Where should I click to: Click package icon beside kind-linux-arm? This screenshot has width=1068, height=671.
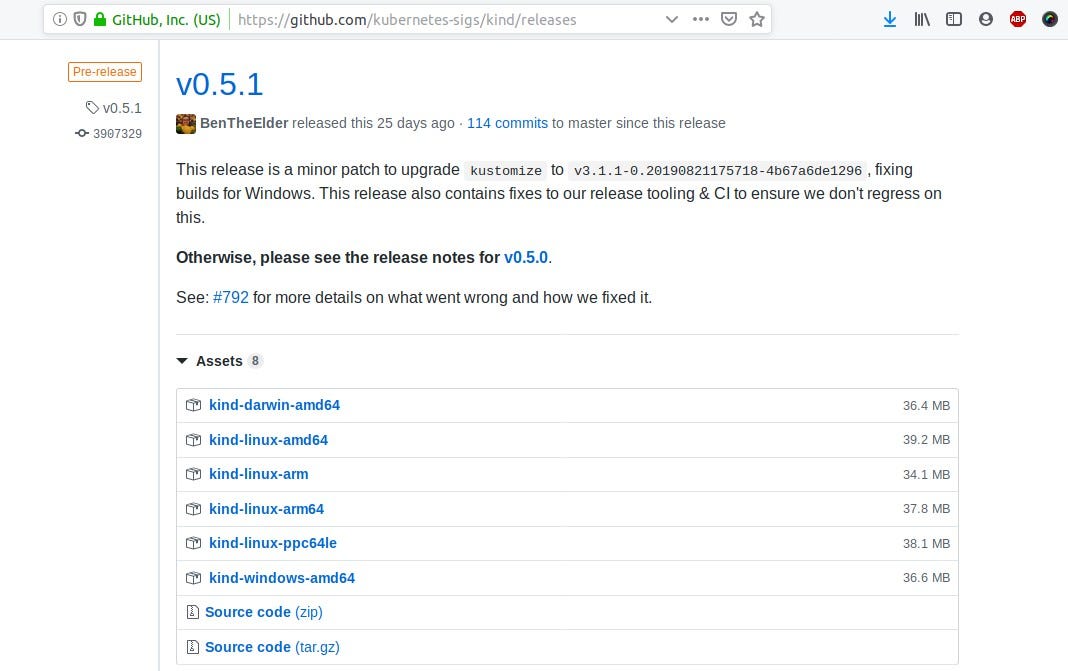[193, 474]
